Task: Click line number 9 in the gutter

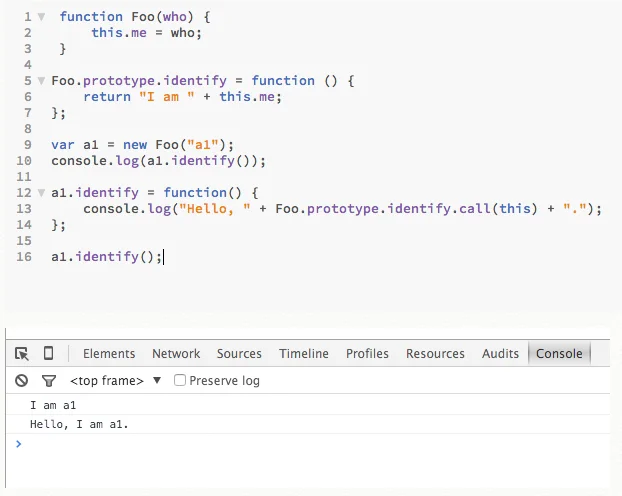Action: point(27,144)
